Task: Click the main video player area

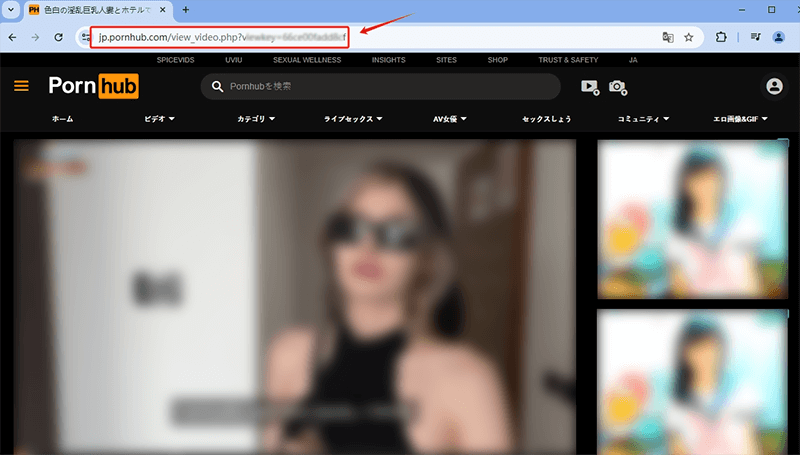Action: 294,297
